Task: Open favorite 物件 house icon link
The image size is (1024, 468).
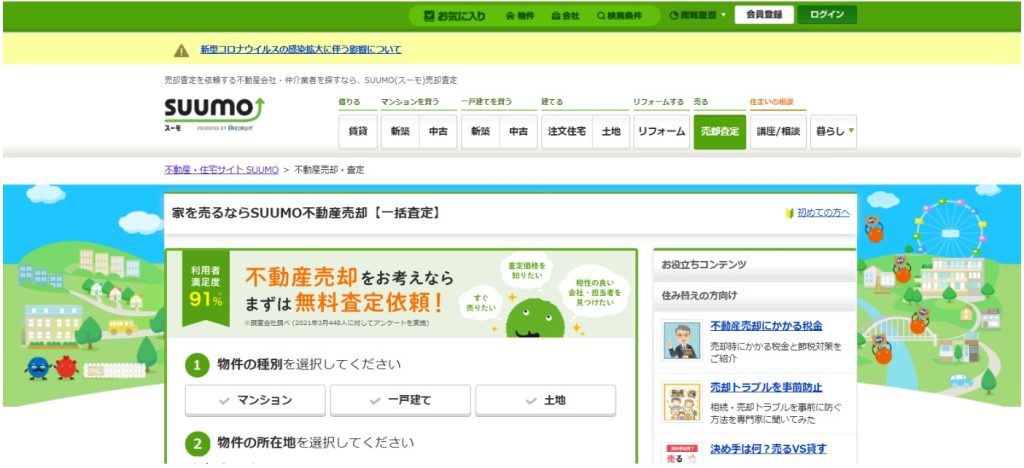Action: [x=520, y=16]
